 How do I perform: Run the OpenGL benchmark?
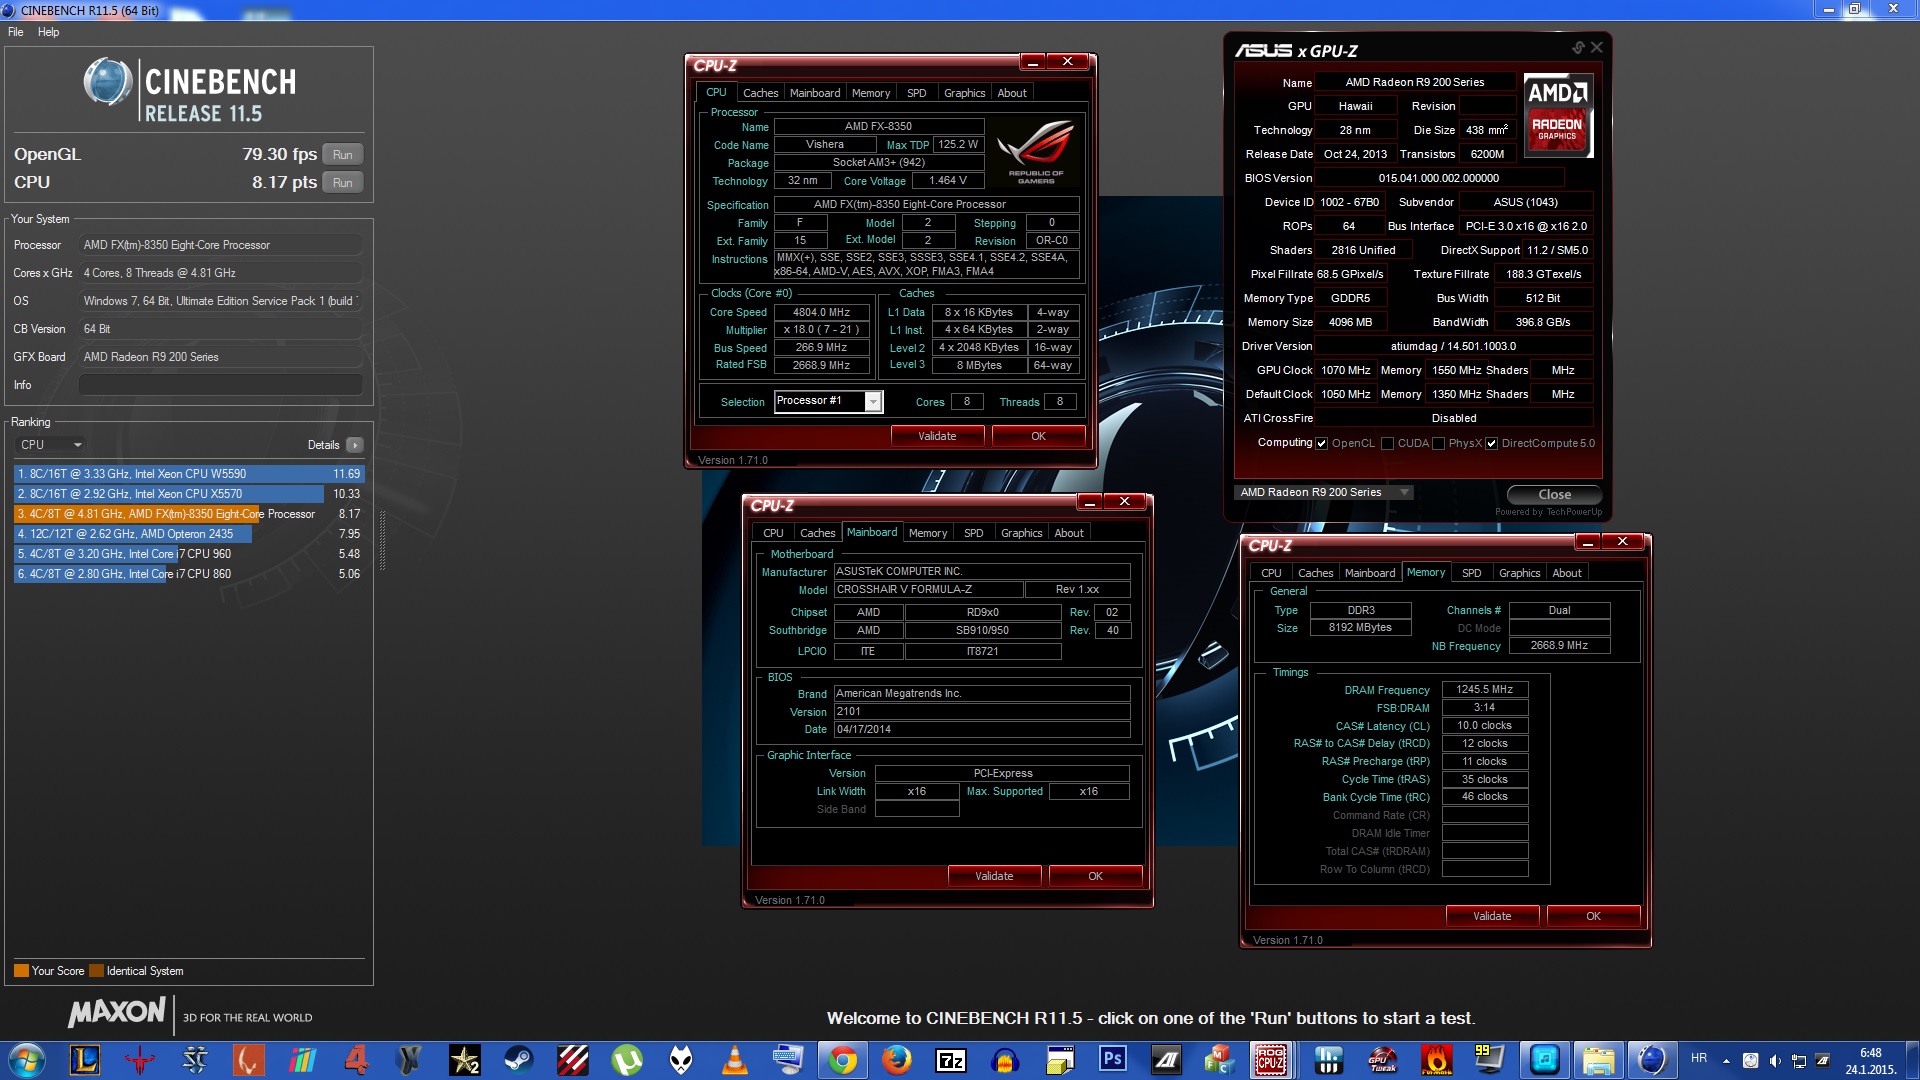pos(343,155)
